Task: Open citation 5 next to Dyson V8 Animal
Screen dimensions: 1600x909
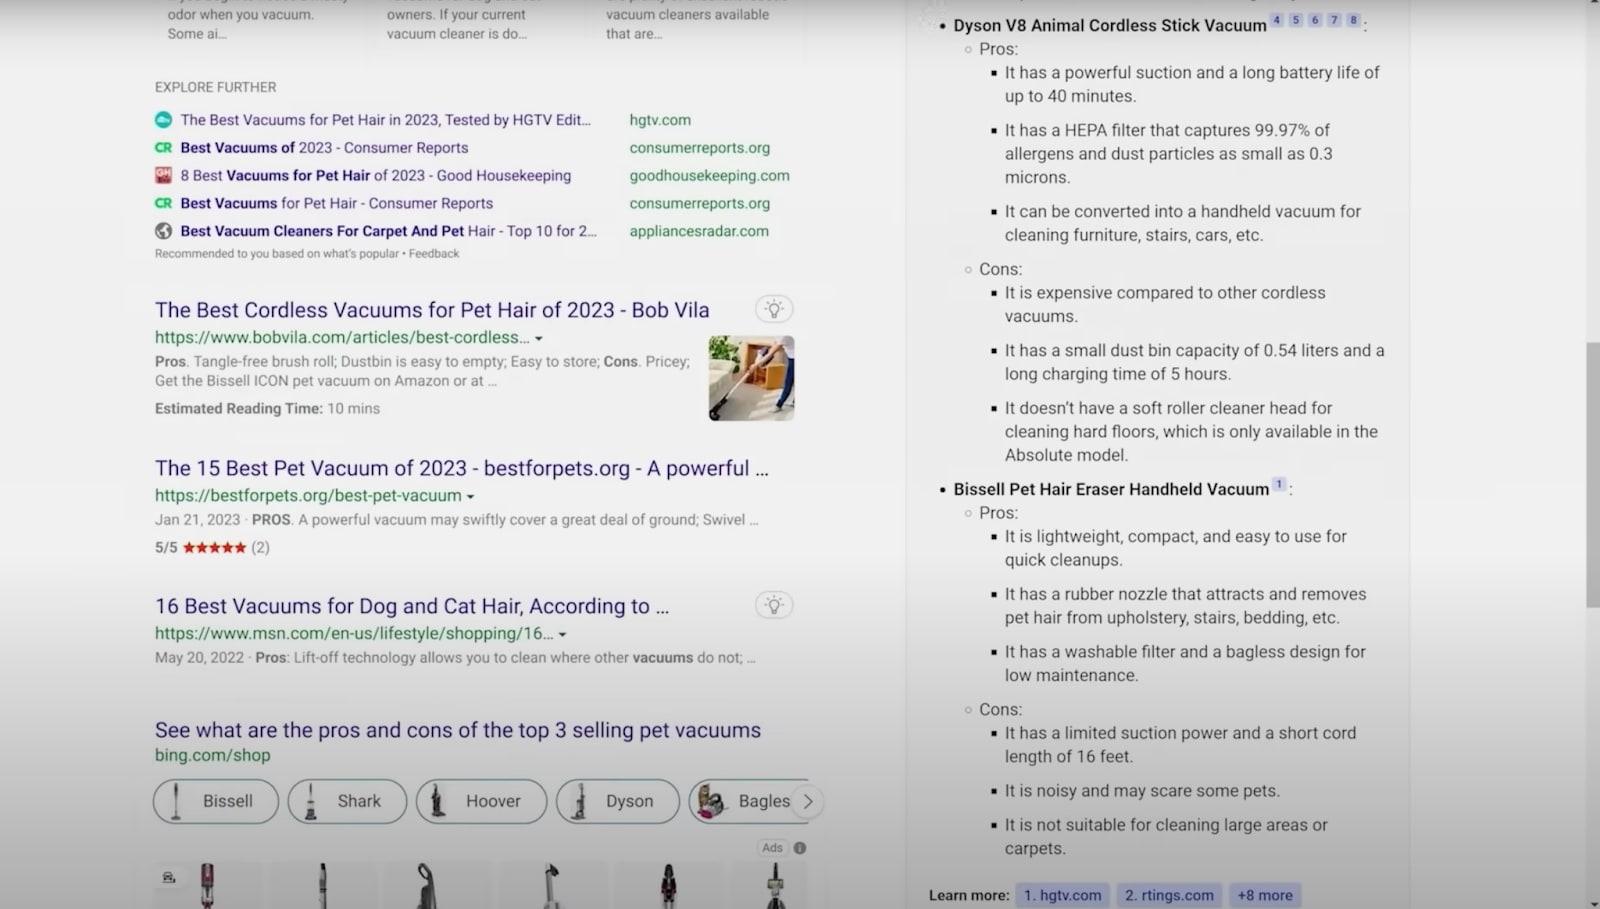Action: (x=1296, y=20)
